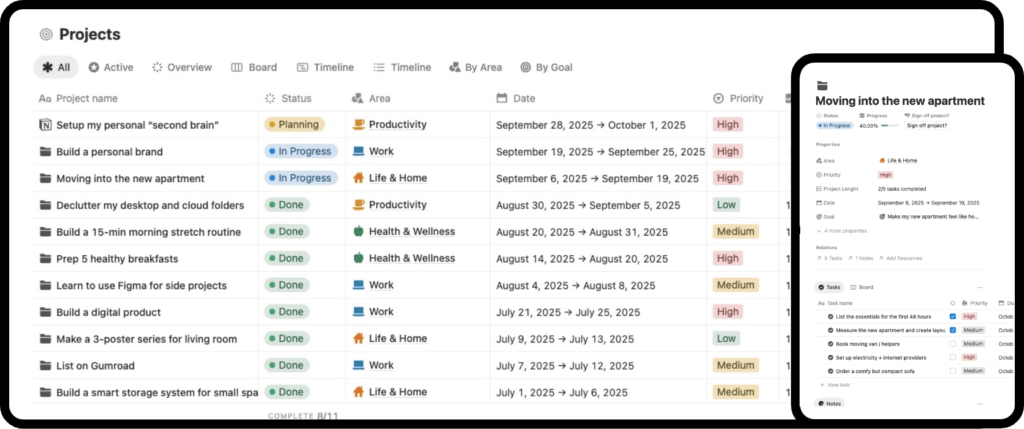Click Add Resources relation link
Viewport: 1024px width, 429px height.
[x=901, y=259]
